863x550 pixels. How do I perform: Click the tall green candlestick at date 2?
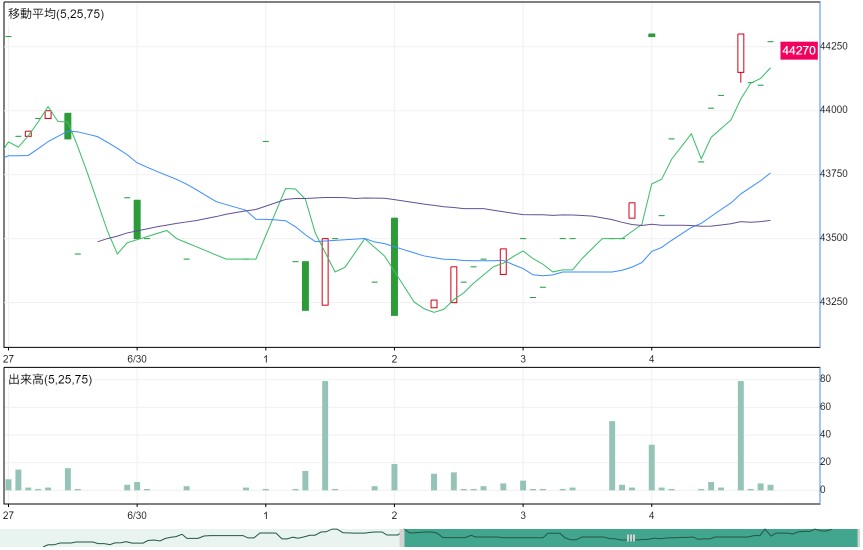pyautogui.click(x=395, y=267)
